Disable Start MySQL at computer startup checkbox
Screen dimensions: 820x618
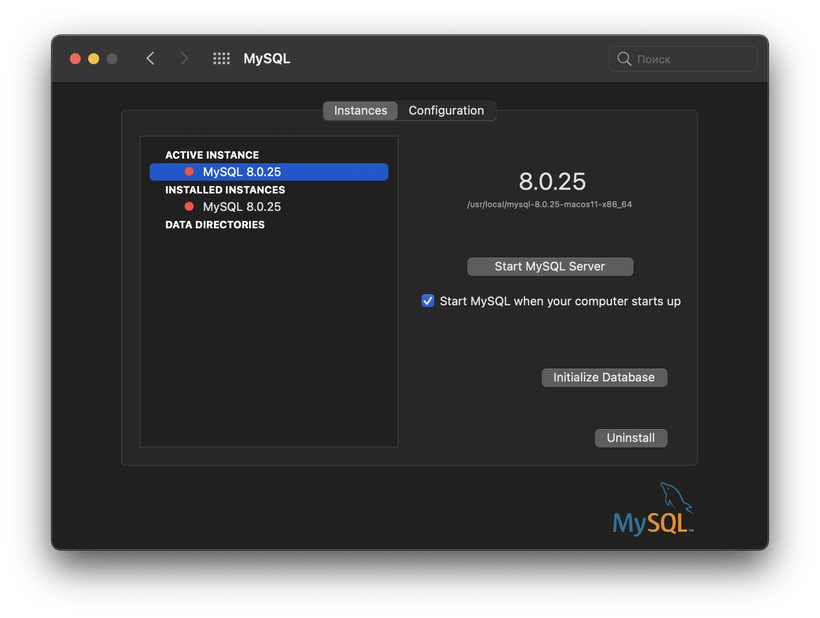(428, 301)
